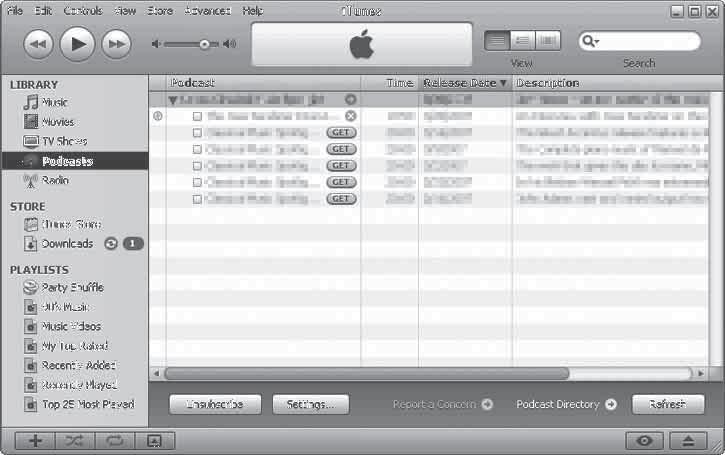Click the Downloads refresh activity icon
The width and height of the screenshot is (725, 455).
[x=111, y=243]
